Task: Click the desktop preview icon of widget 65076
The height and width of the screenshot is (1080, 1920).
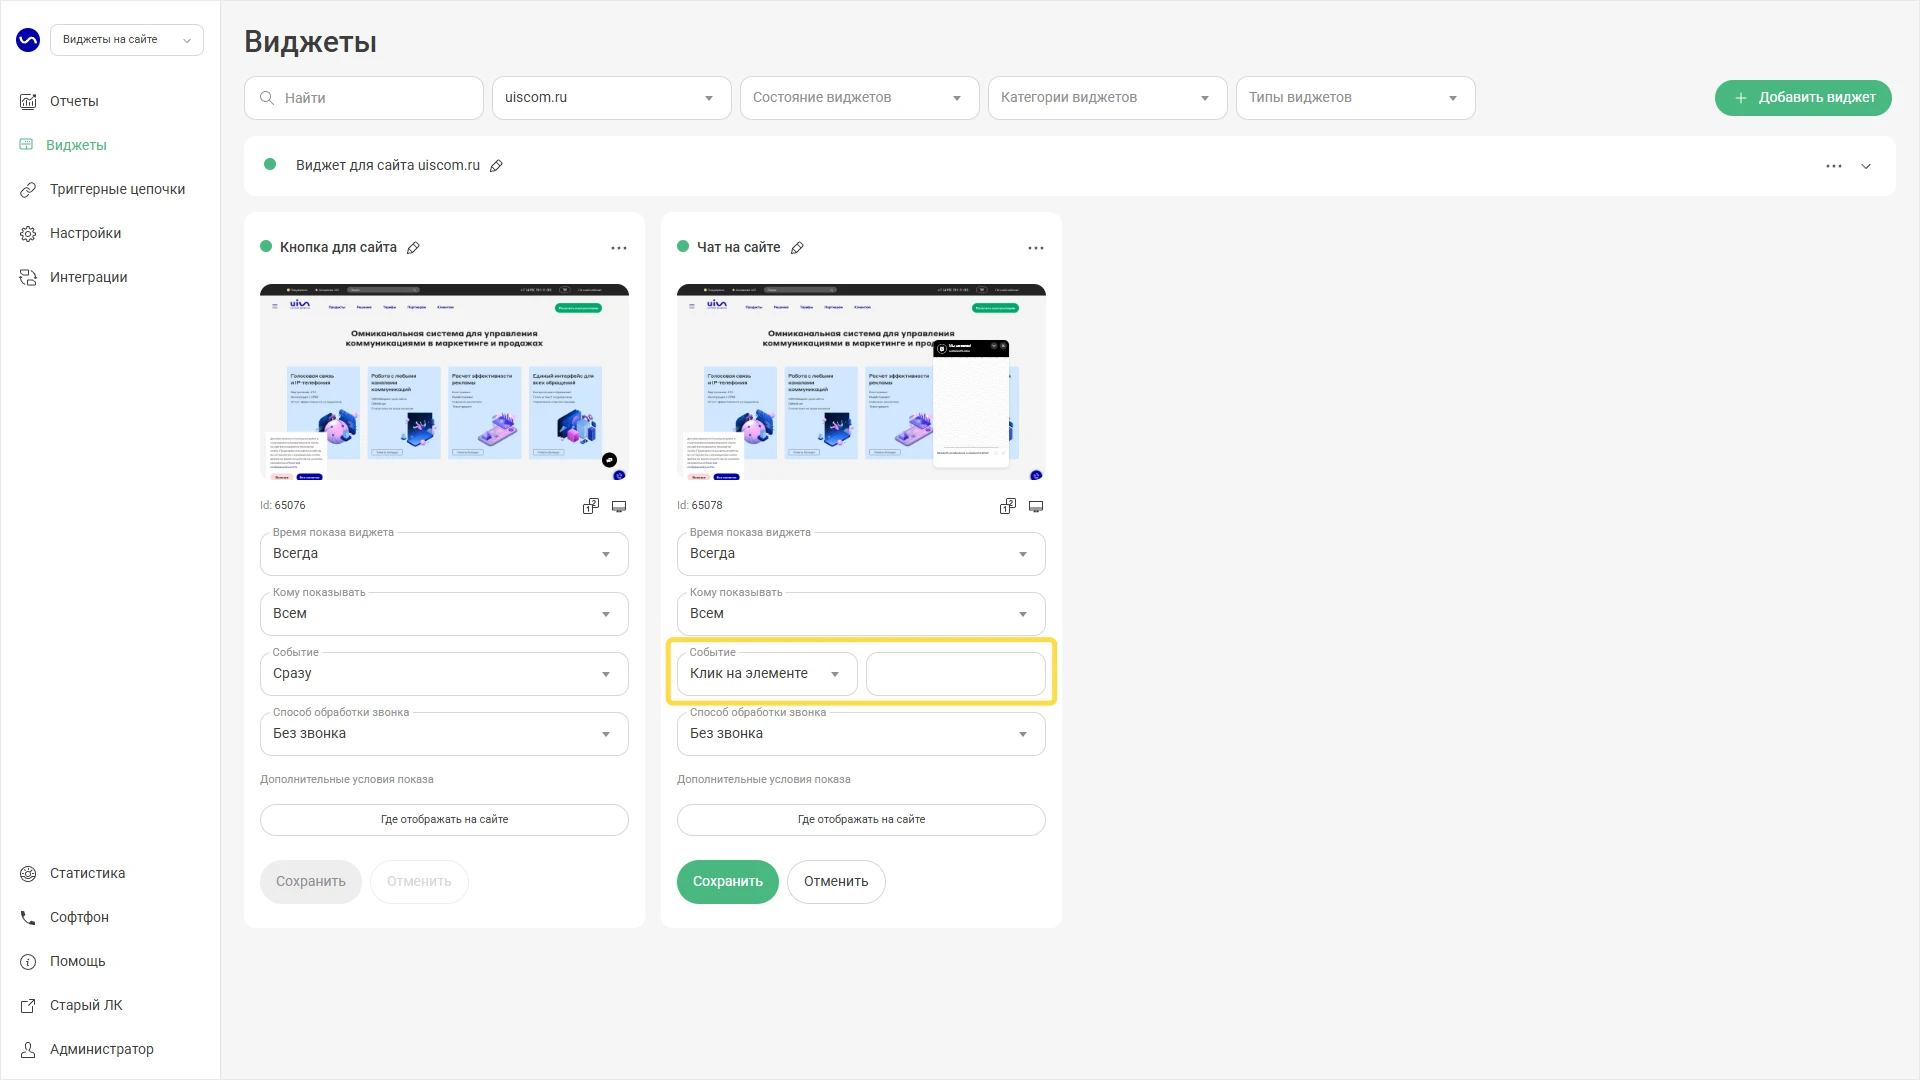Action: 619,506
